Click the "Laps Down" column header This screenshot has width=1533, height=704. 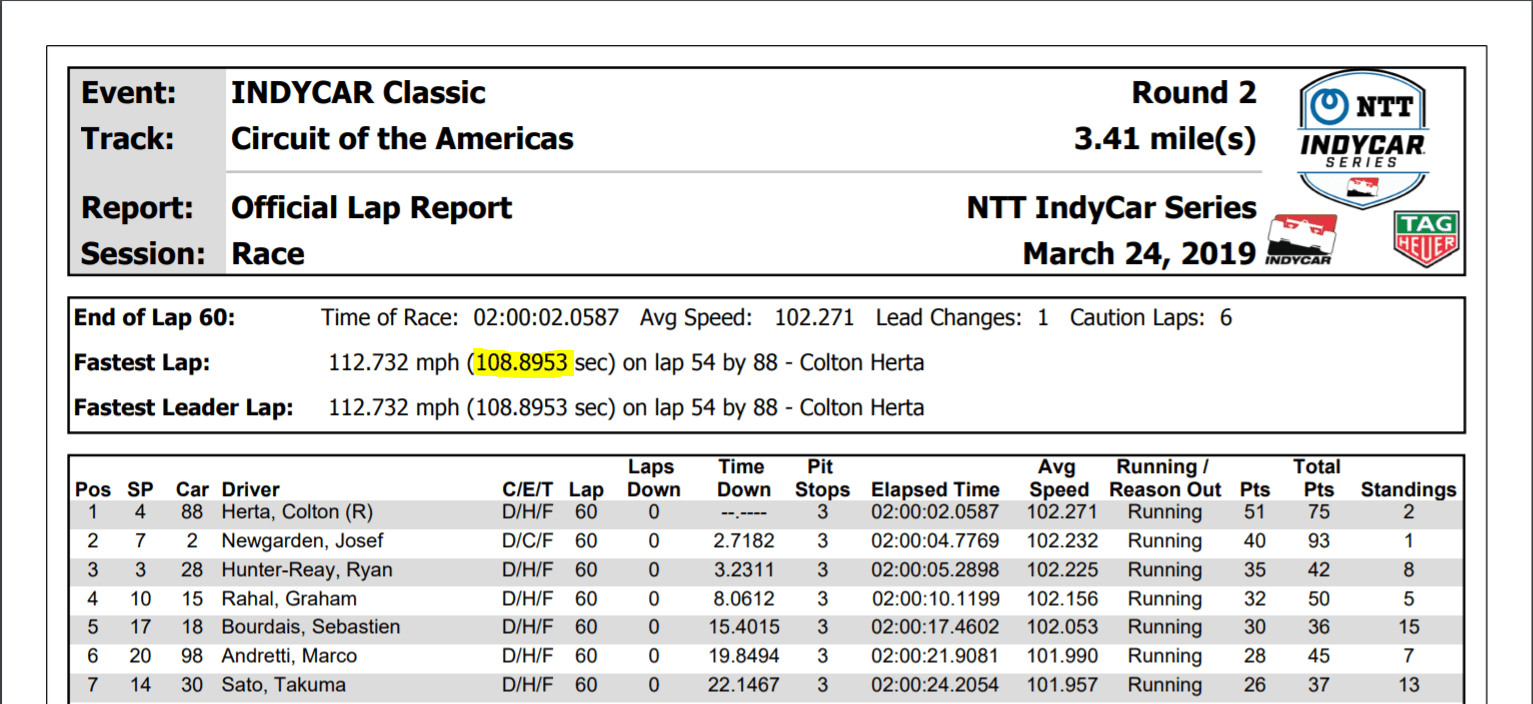(653, 479)
